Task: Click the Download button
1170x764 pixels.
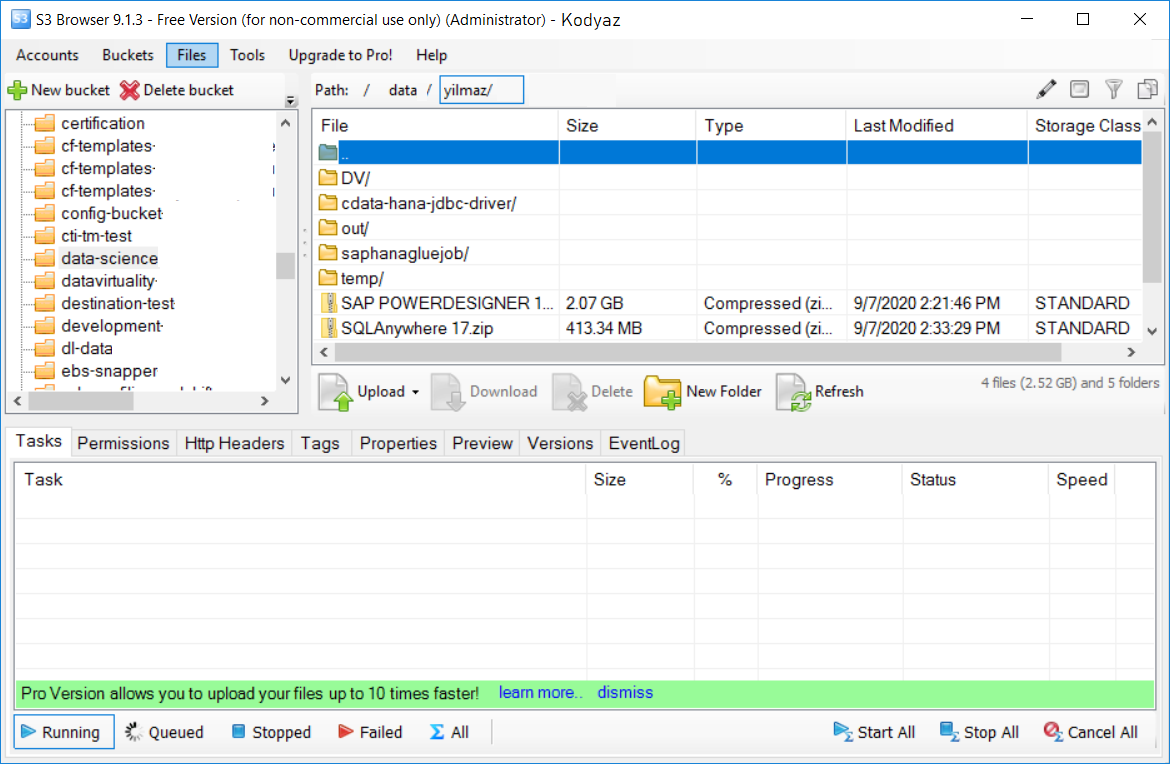Action: 485,392
